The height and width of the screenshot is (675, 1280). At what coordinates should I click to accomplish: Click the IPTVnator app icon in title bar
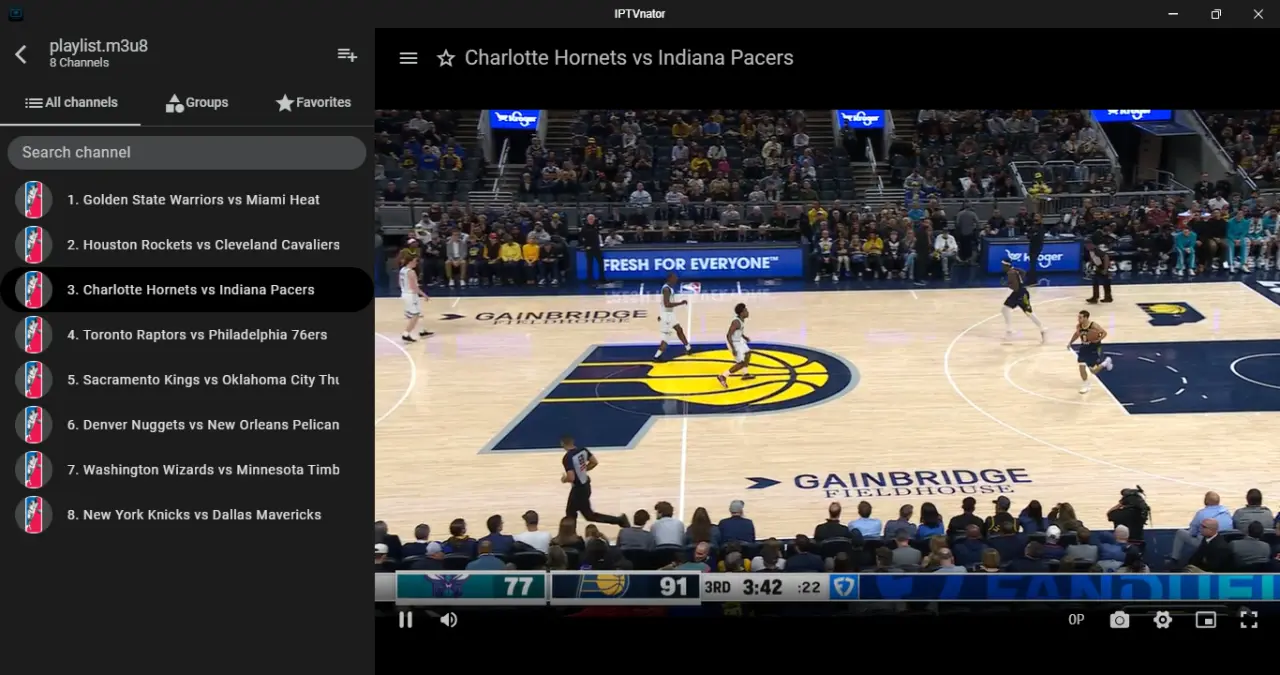click(x=15, y=13)
